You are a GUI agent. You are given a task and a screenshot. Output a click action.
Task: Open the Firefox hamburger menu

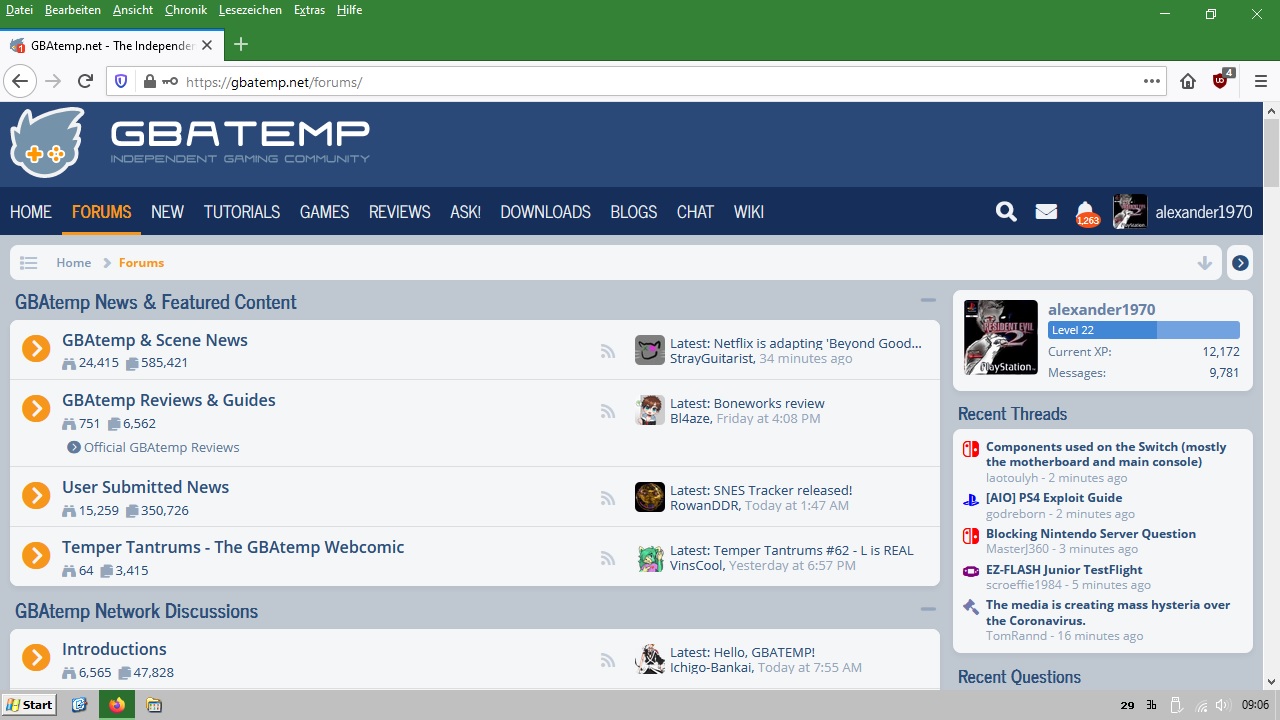(x=1260, y=81)
